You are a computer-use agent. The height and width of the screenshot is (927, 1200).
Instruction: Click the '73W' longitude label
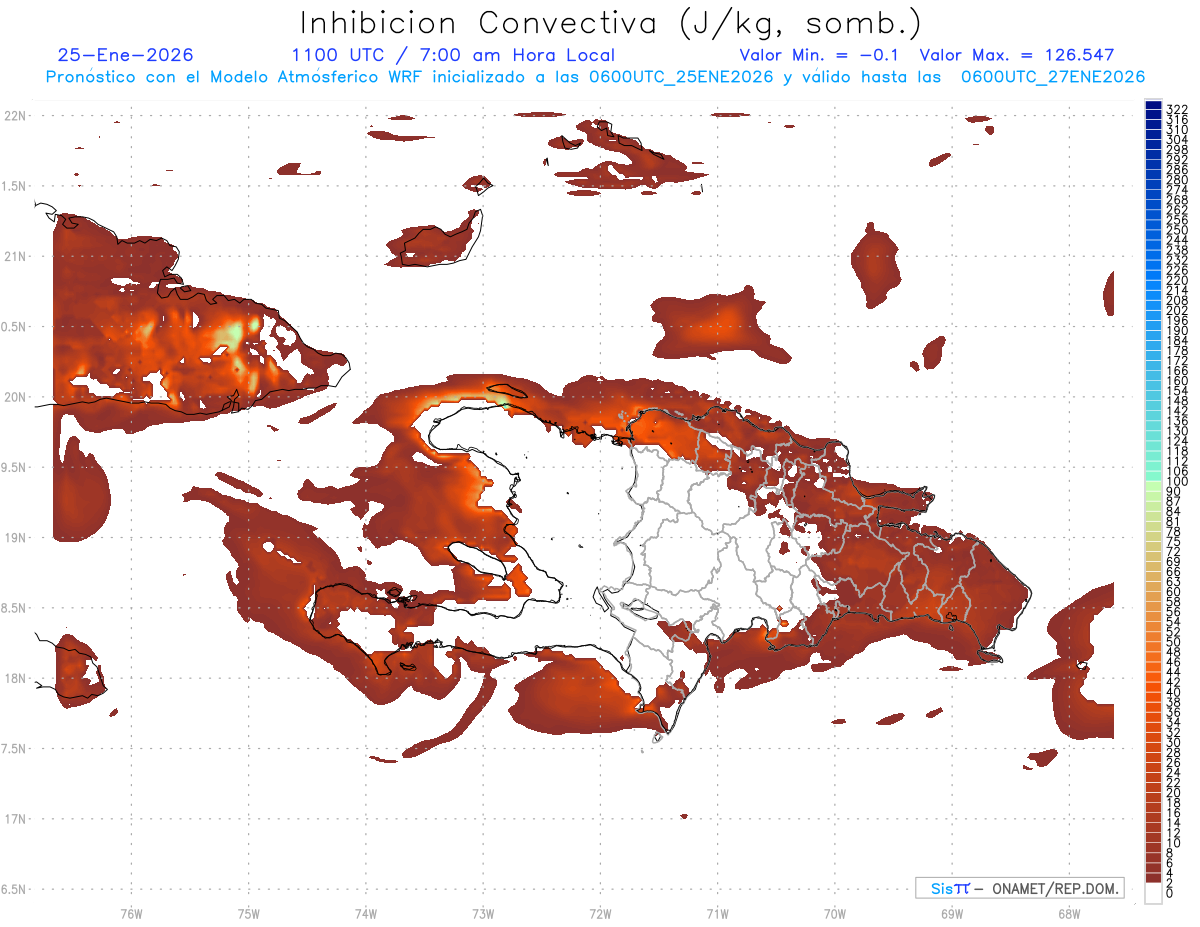click(483, 913)
